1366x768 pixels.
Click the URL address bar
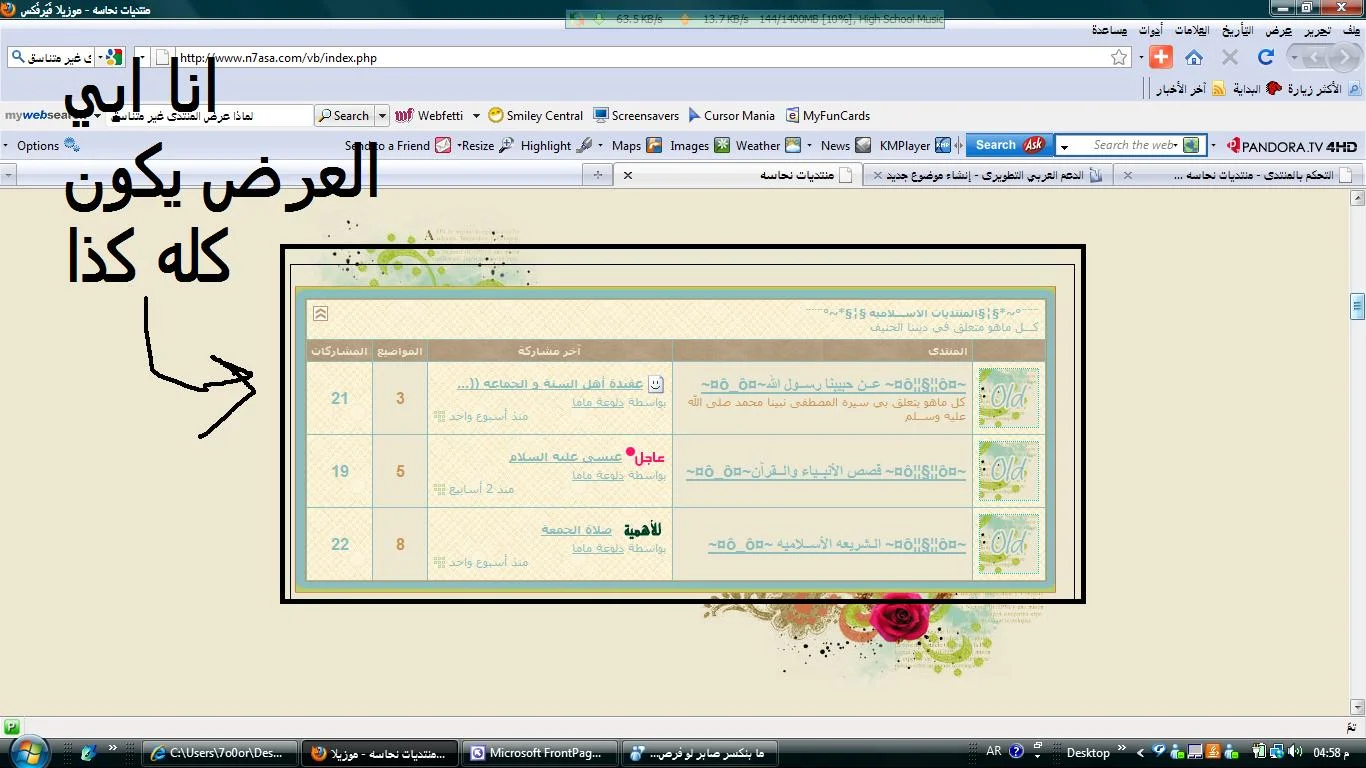(x=640, y=58)
